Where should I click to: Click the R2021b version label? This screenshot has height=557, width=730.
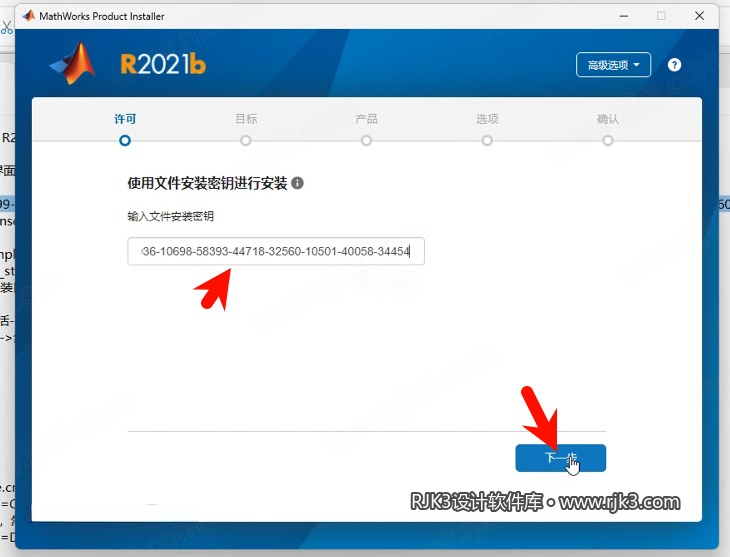coord(163,64)
